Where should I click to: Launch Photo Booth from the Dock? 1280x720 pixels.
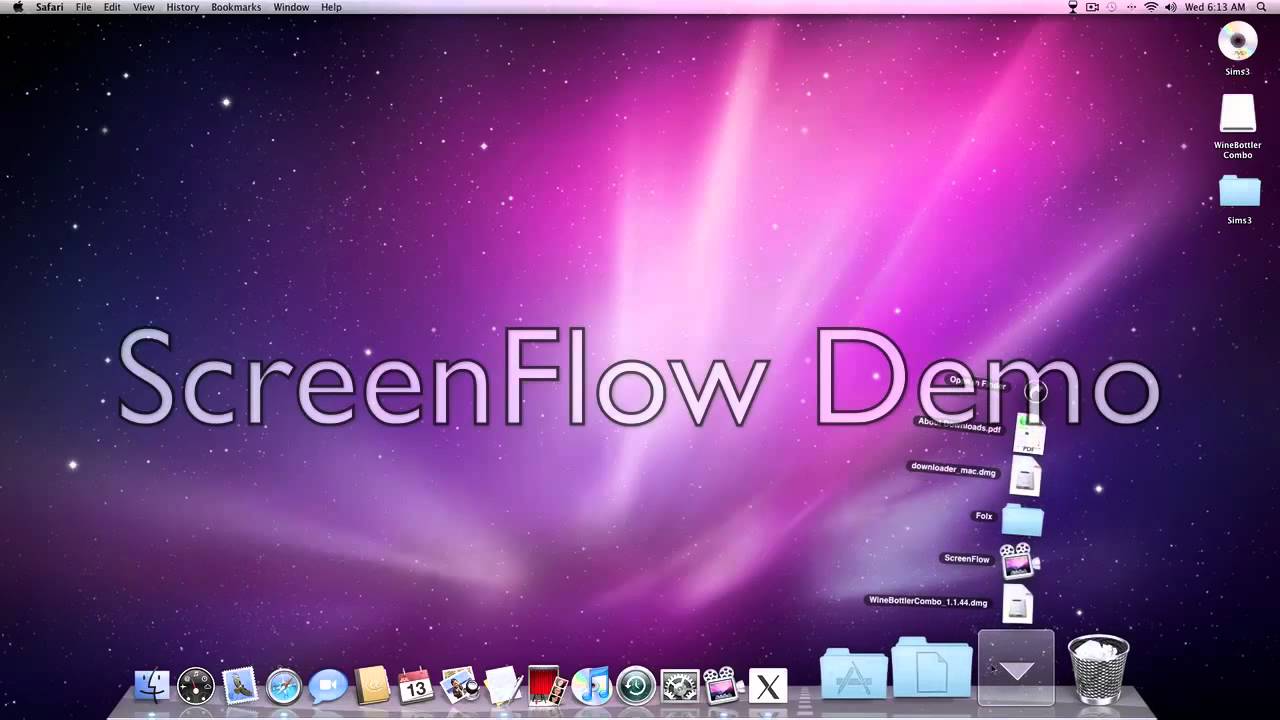click(547, 686)
